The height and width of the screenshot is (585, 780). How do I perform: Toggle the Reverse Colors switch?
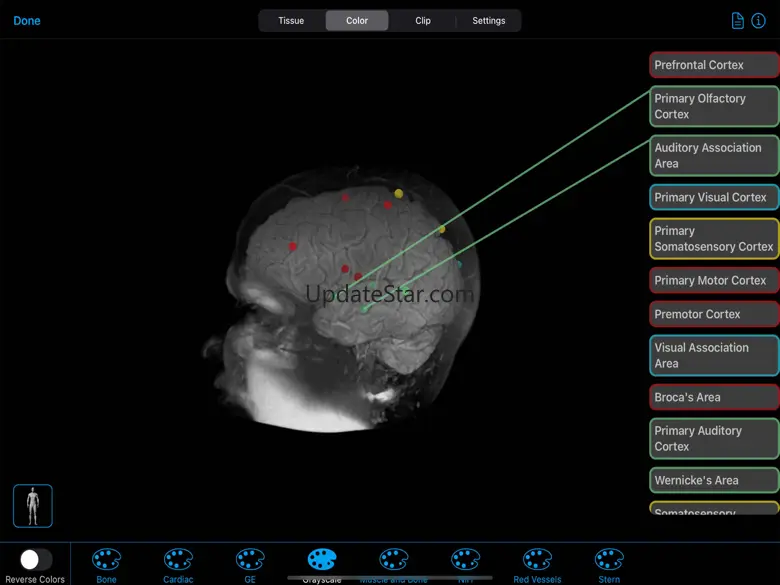click(x=36, y=560)
